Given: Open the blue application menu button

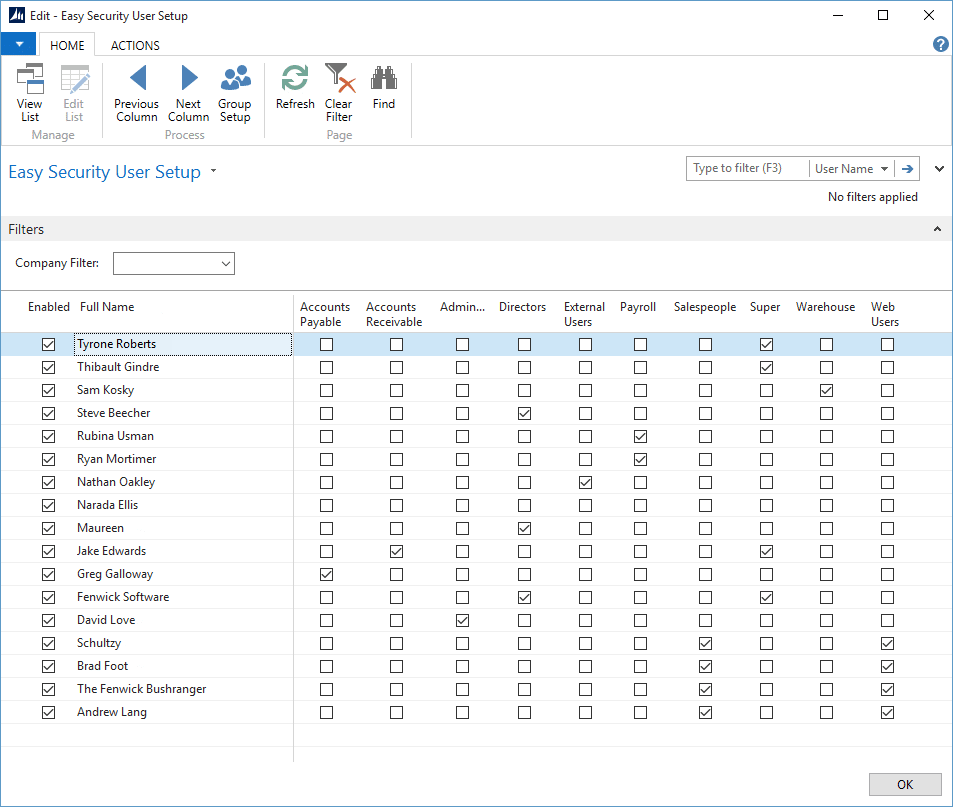Looking at the screenshot, I should point(19,44).
